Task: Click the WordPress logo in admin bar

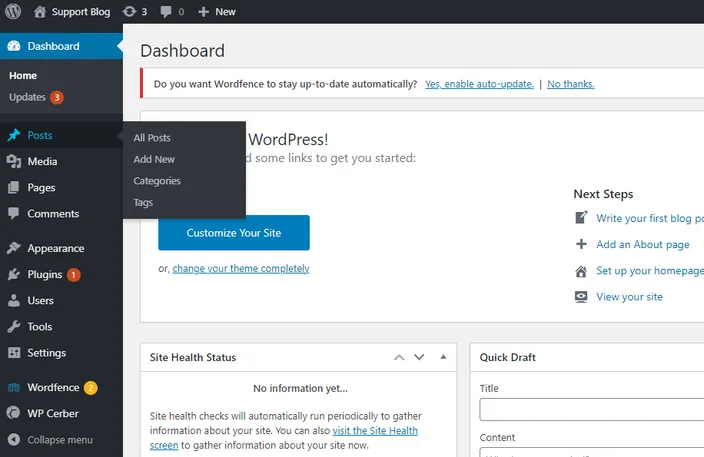Action: tap(13, 11)
